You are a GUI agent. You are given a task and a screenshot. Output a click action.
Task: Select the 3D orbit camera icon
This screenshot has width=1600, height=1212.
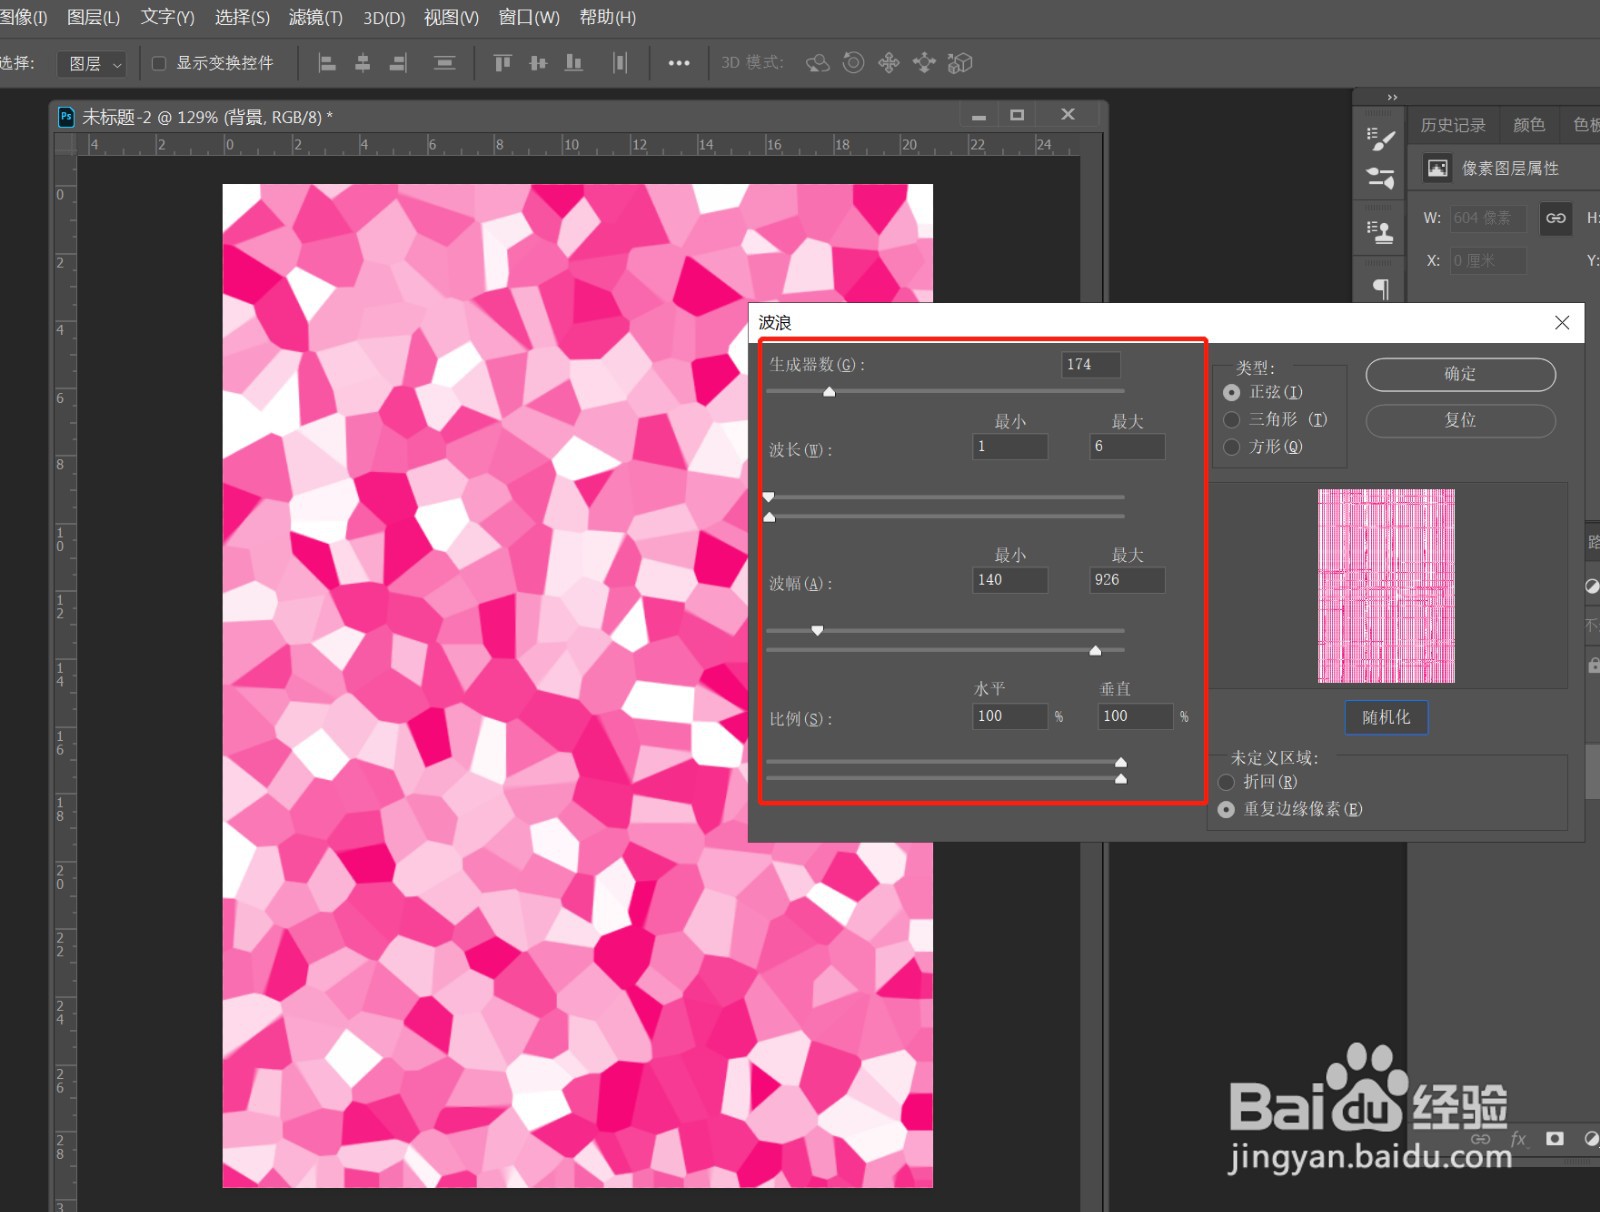coord(817,63)
